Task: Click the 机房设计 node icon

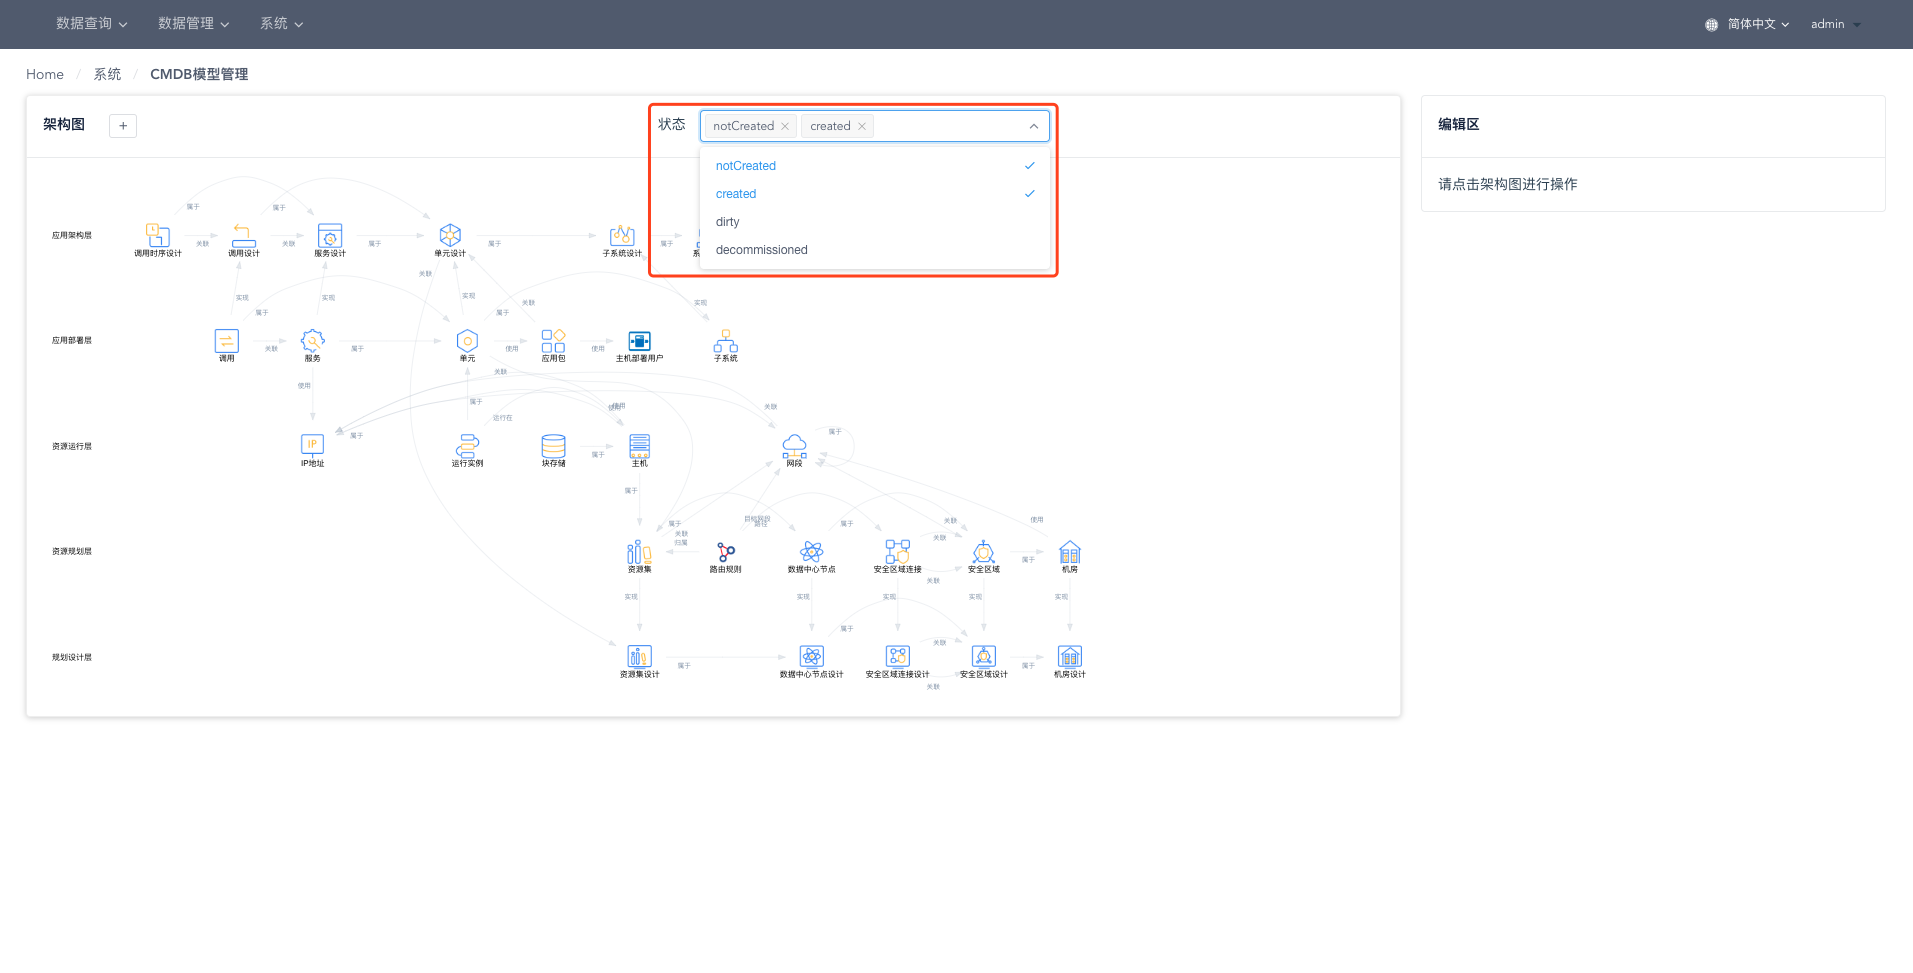Action: (1069, 656)
